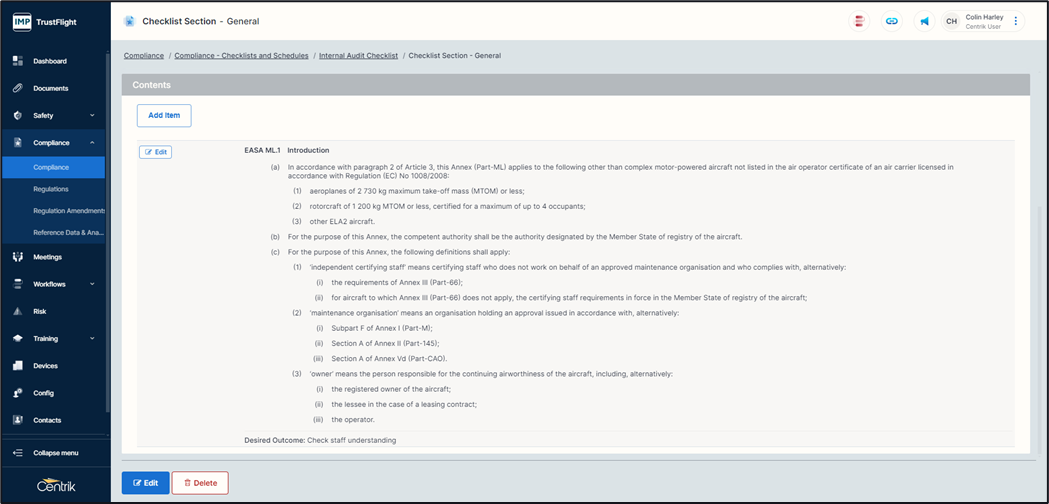Click the Documents paperclip icon
The height and width of the screenshot is (504, 1049).
pos(18,88)
